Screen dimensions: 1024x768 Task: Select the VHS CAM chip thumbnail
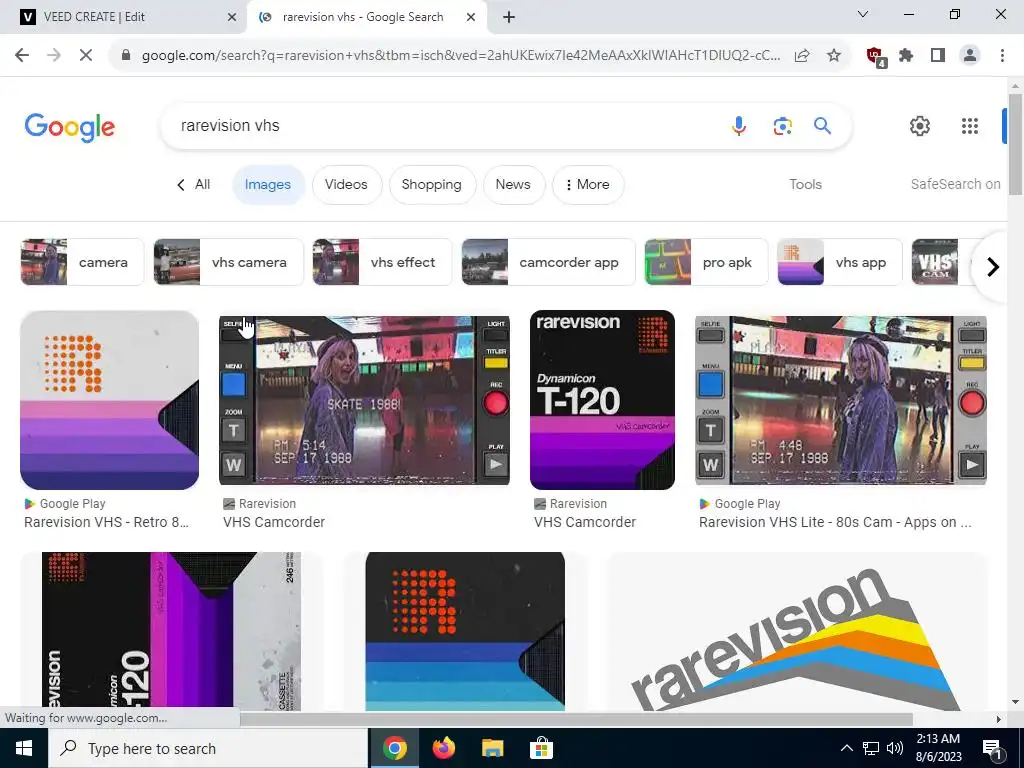click(935, 263)
